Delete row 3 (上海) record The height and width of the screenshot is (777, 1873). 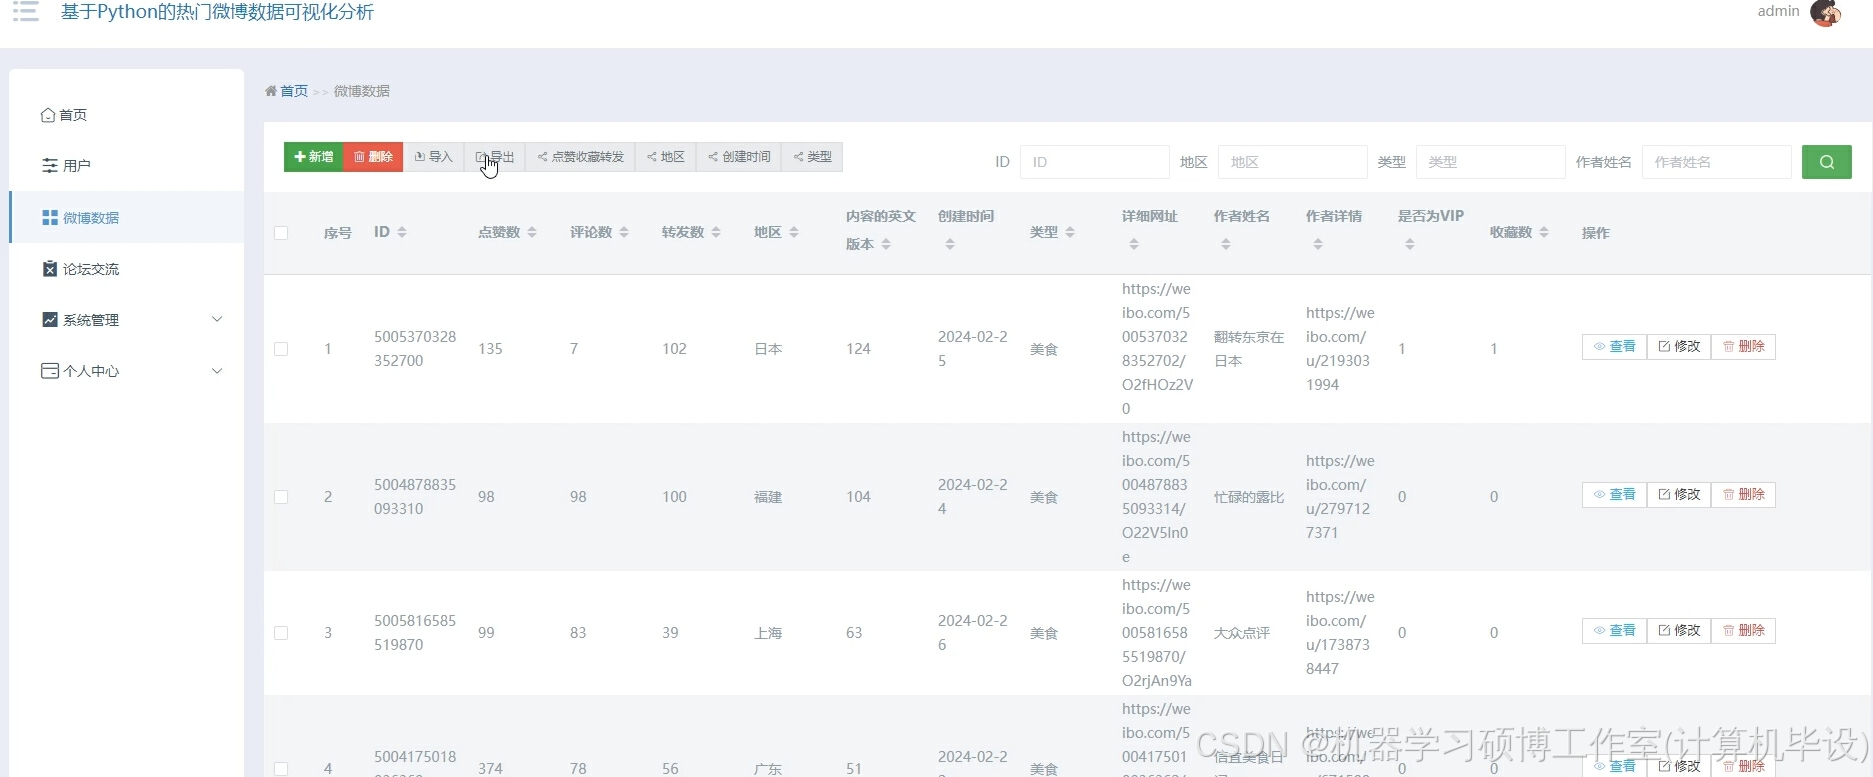pos(1743,631)
